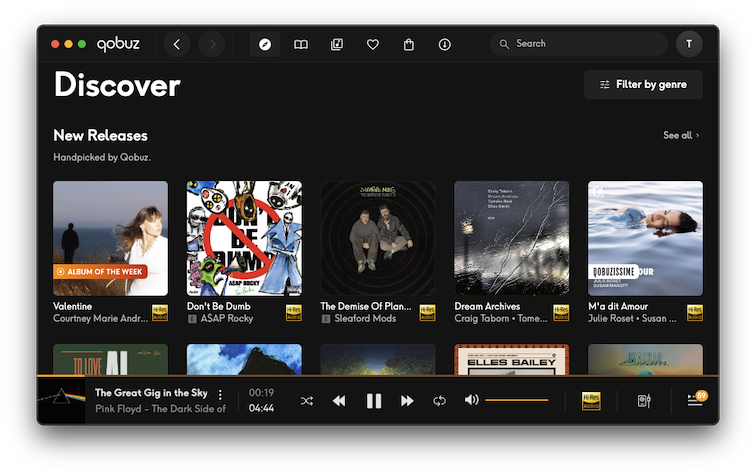Toggle shuffle playback
The width and height of the screenshot is (756, 474).
pyautogui.click(x=307, y=400)
